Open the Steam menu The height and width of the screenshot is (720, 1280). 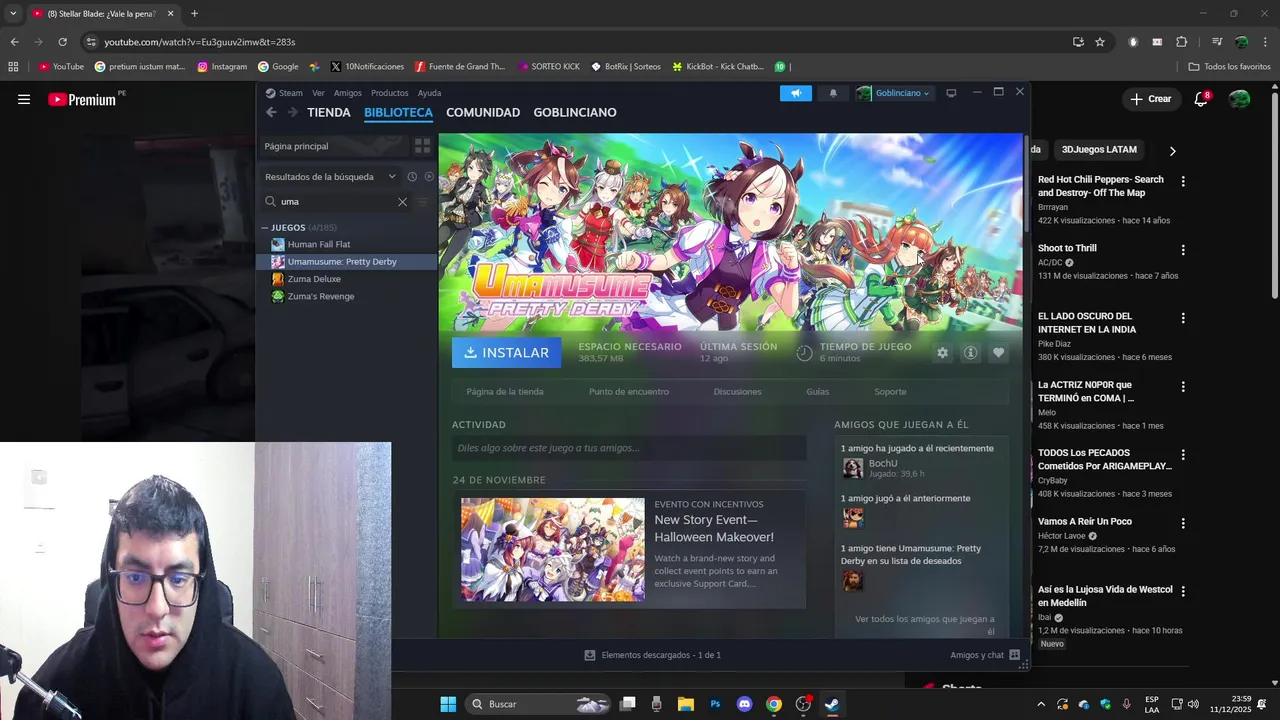(285, 93)
